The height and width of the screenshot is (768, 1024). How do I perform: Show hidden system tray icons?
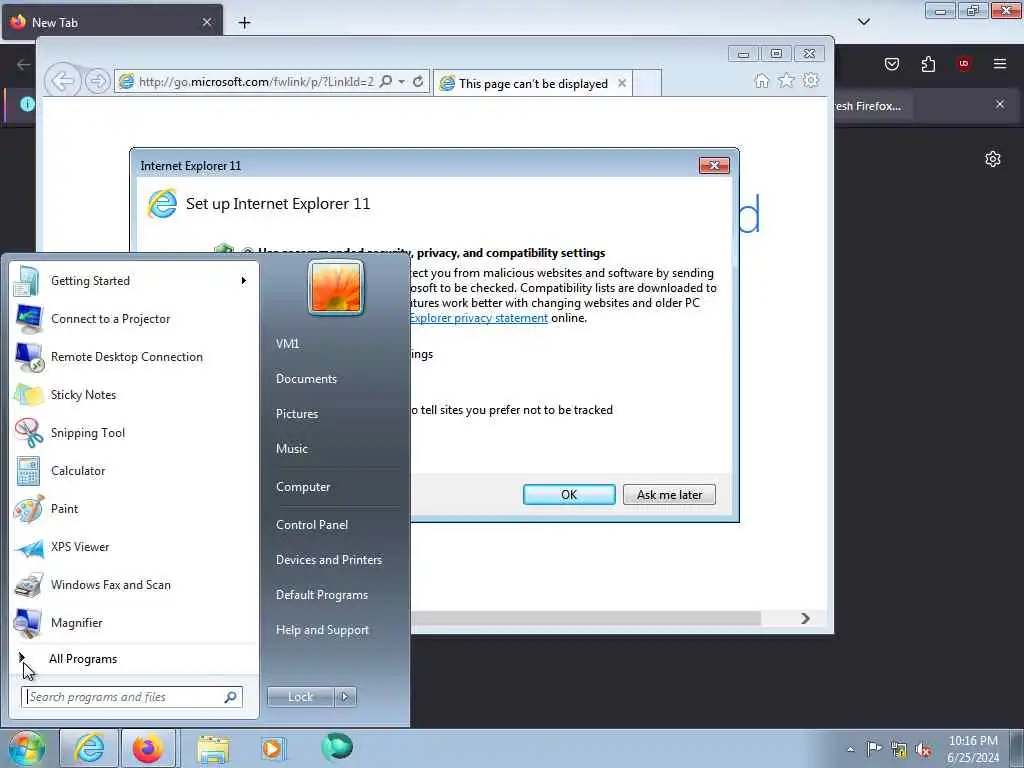850,750
